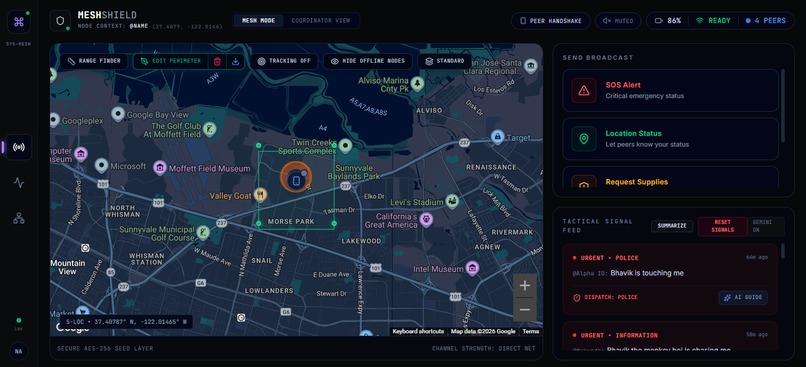Viewport: 806px width, 367px height.
Task: Click the bottom-left perimeter corner handle
Action: tap(259, 224)
